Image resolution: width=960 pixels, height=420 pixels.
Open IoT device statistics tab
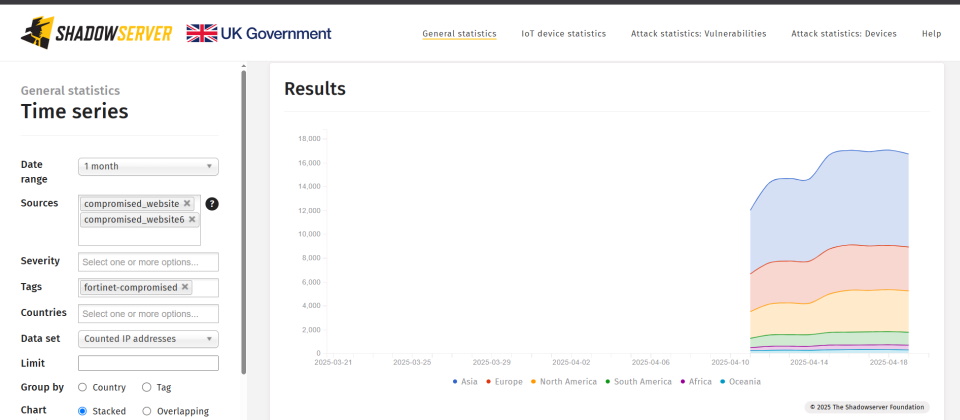click(x=563, y=34)
